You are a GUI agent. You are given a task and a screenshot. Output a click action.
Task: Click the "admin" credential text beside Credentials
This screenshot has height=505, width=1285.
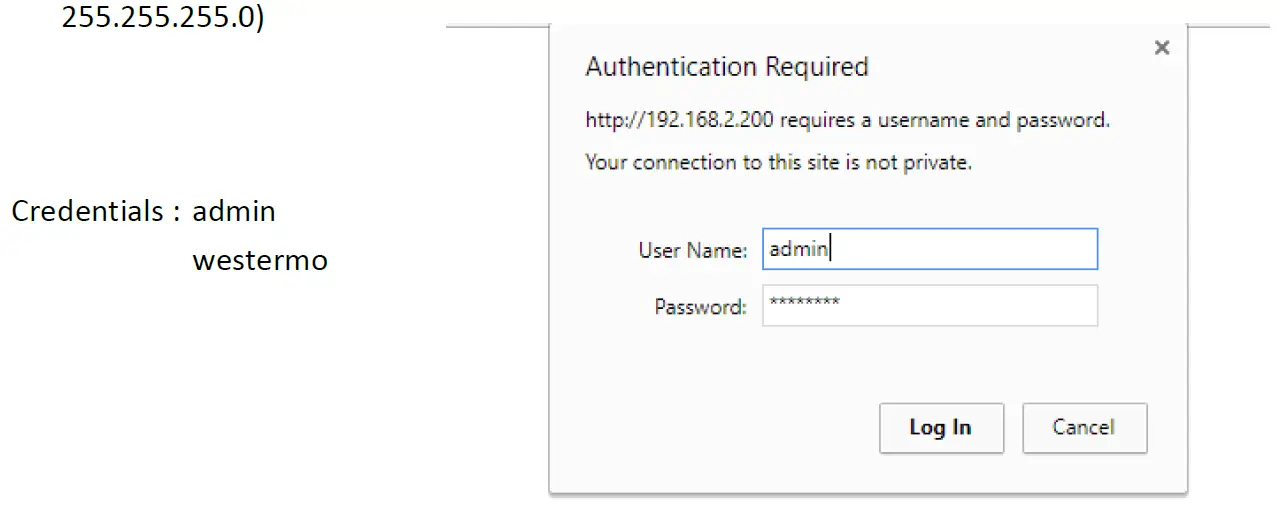point(233,212)
